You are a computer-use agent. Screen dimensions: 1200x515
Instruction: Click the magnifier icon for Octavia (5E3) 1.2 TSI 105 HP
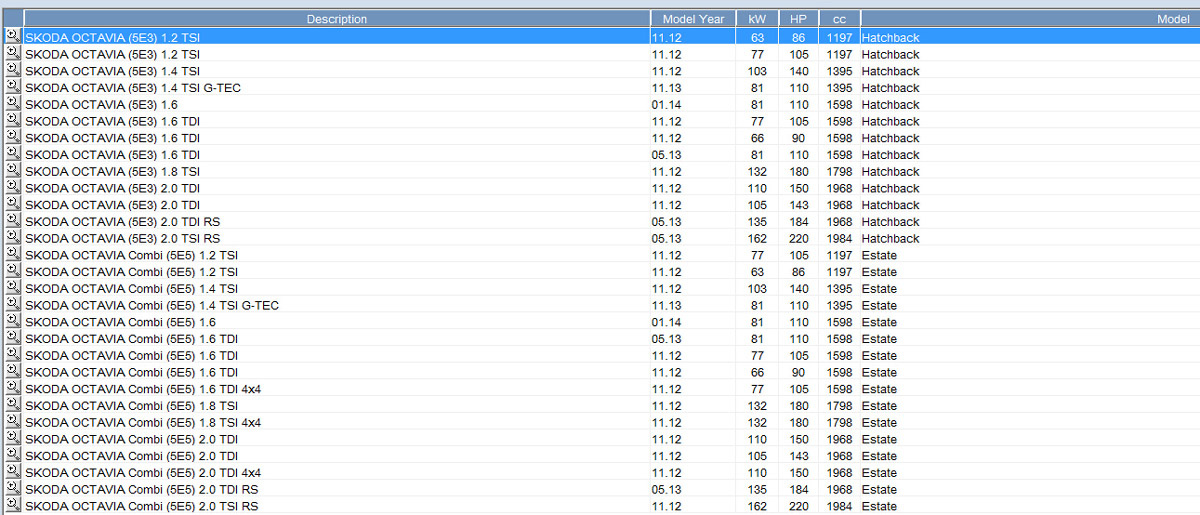coord(12,54)
